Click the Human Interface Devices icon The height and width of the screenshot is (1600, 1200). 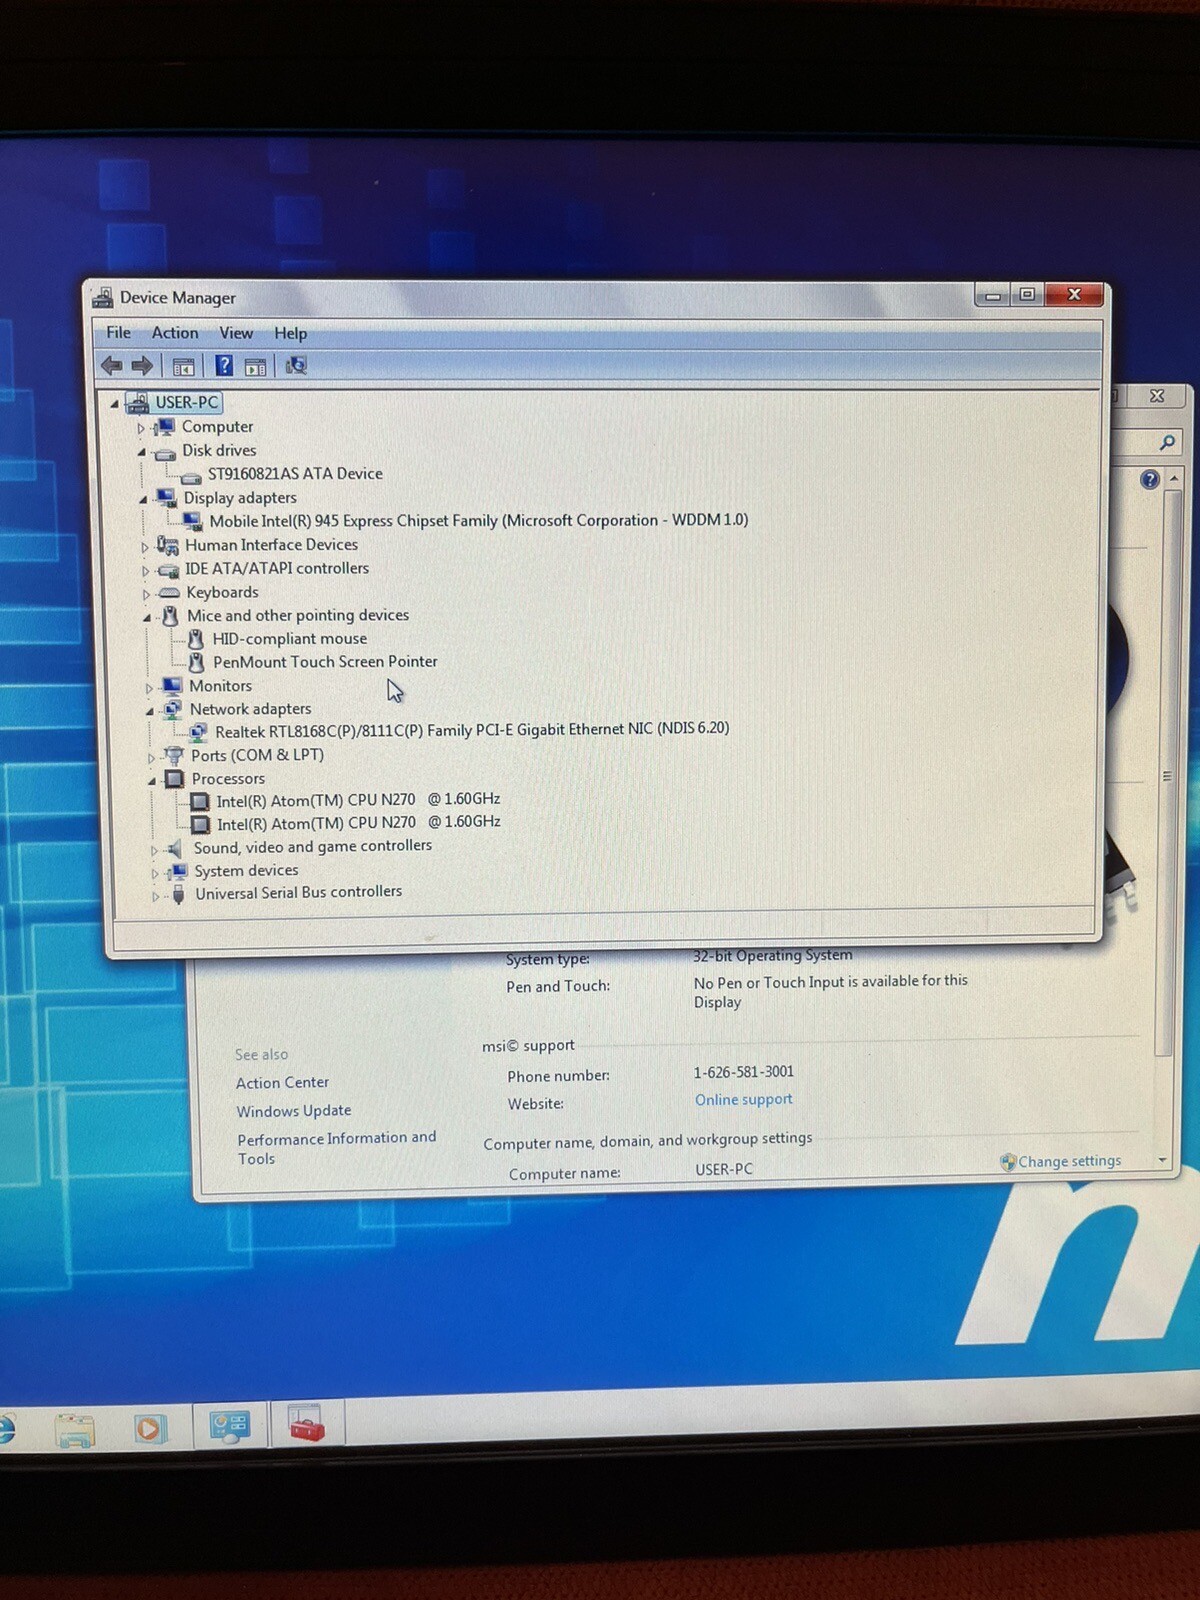click(x=168, y=545)
